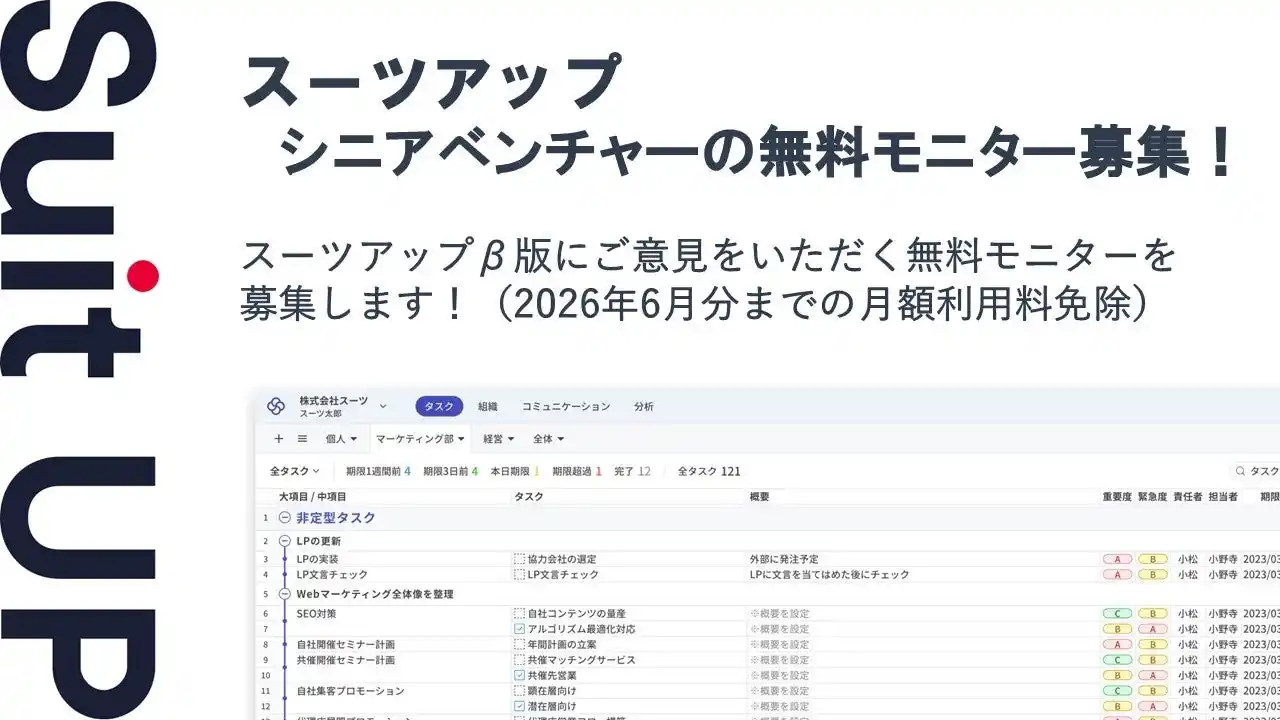Screen dimensions: 1280x720
Task: Uncheck the 共催先営業 task checkbox
Action: coord(520,674)
